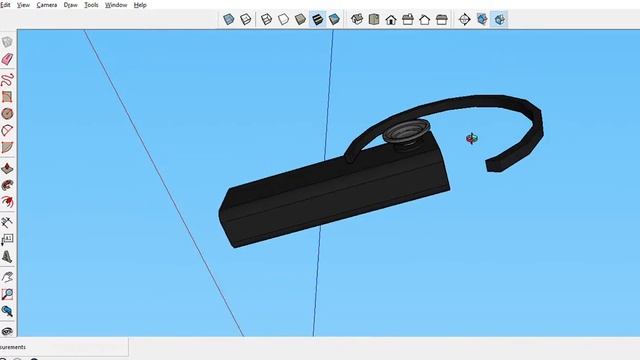
Task: Open the Tools menu
Action: (x=91, y=5)
